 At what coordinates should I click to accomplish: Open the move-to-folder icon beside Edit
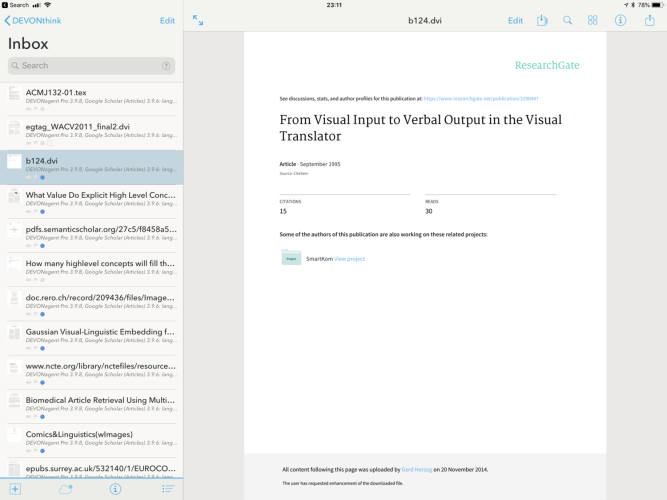(x=542, y=20)
